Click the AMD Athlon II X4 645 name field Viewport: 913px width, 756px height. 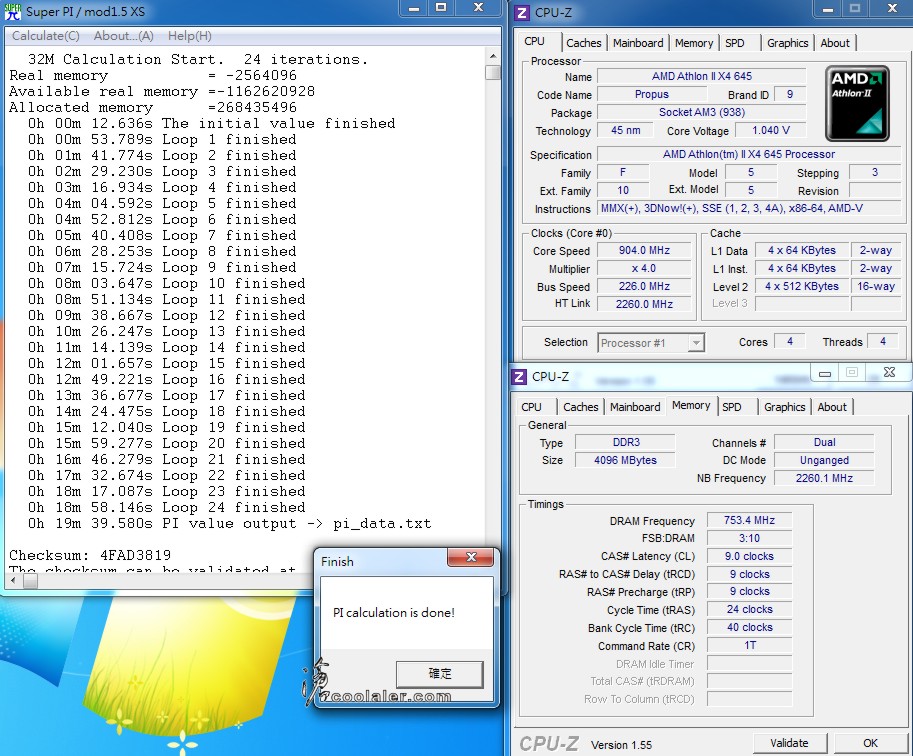(x=702, y=76)
